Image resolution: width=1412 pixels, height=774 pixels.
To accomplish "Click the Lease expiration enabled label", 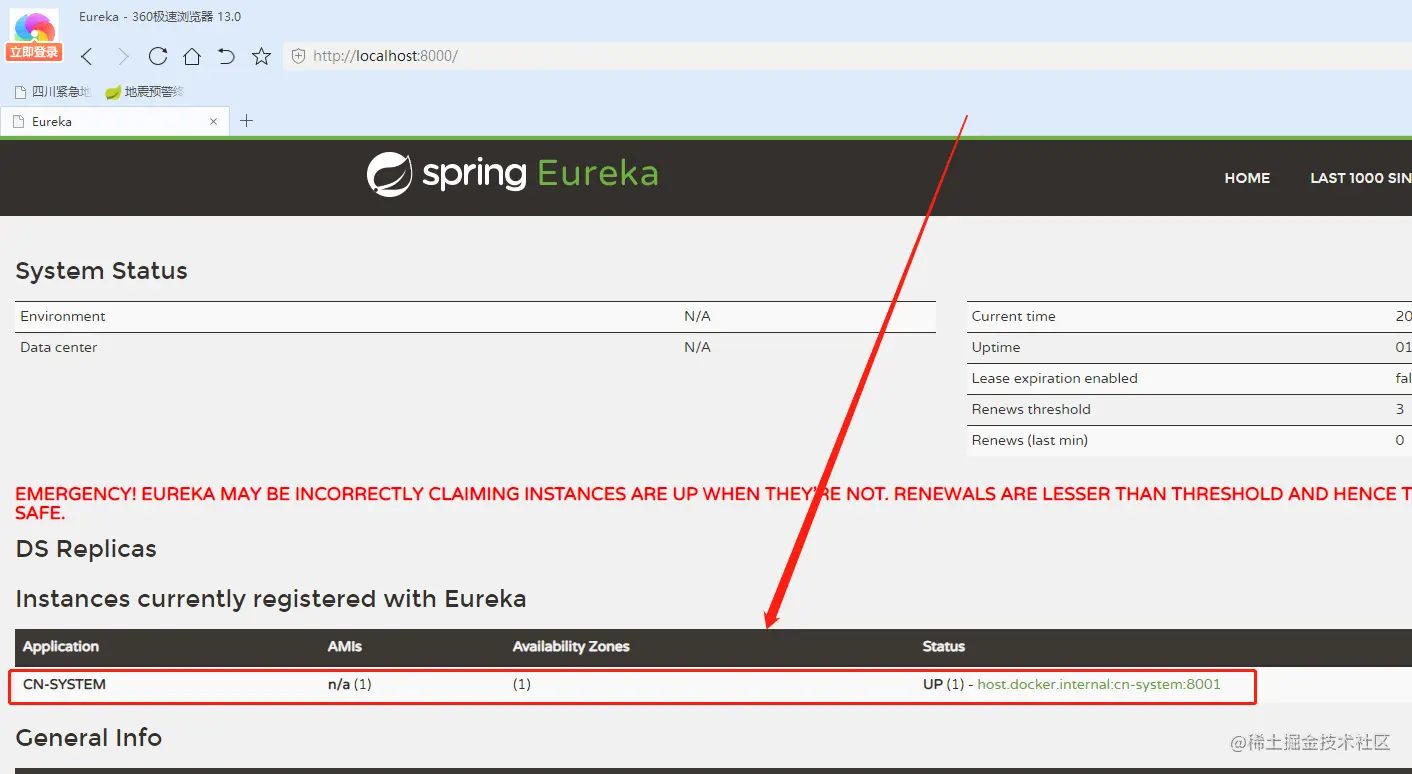I will tap(1055, 378).
